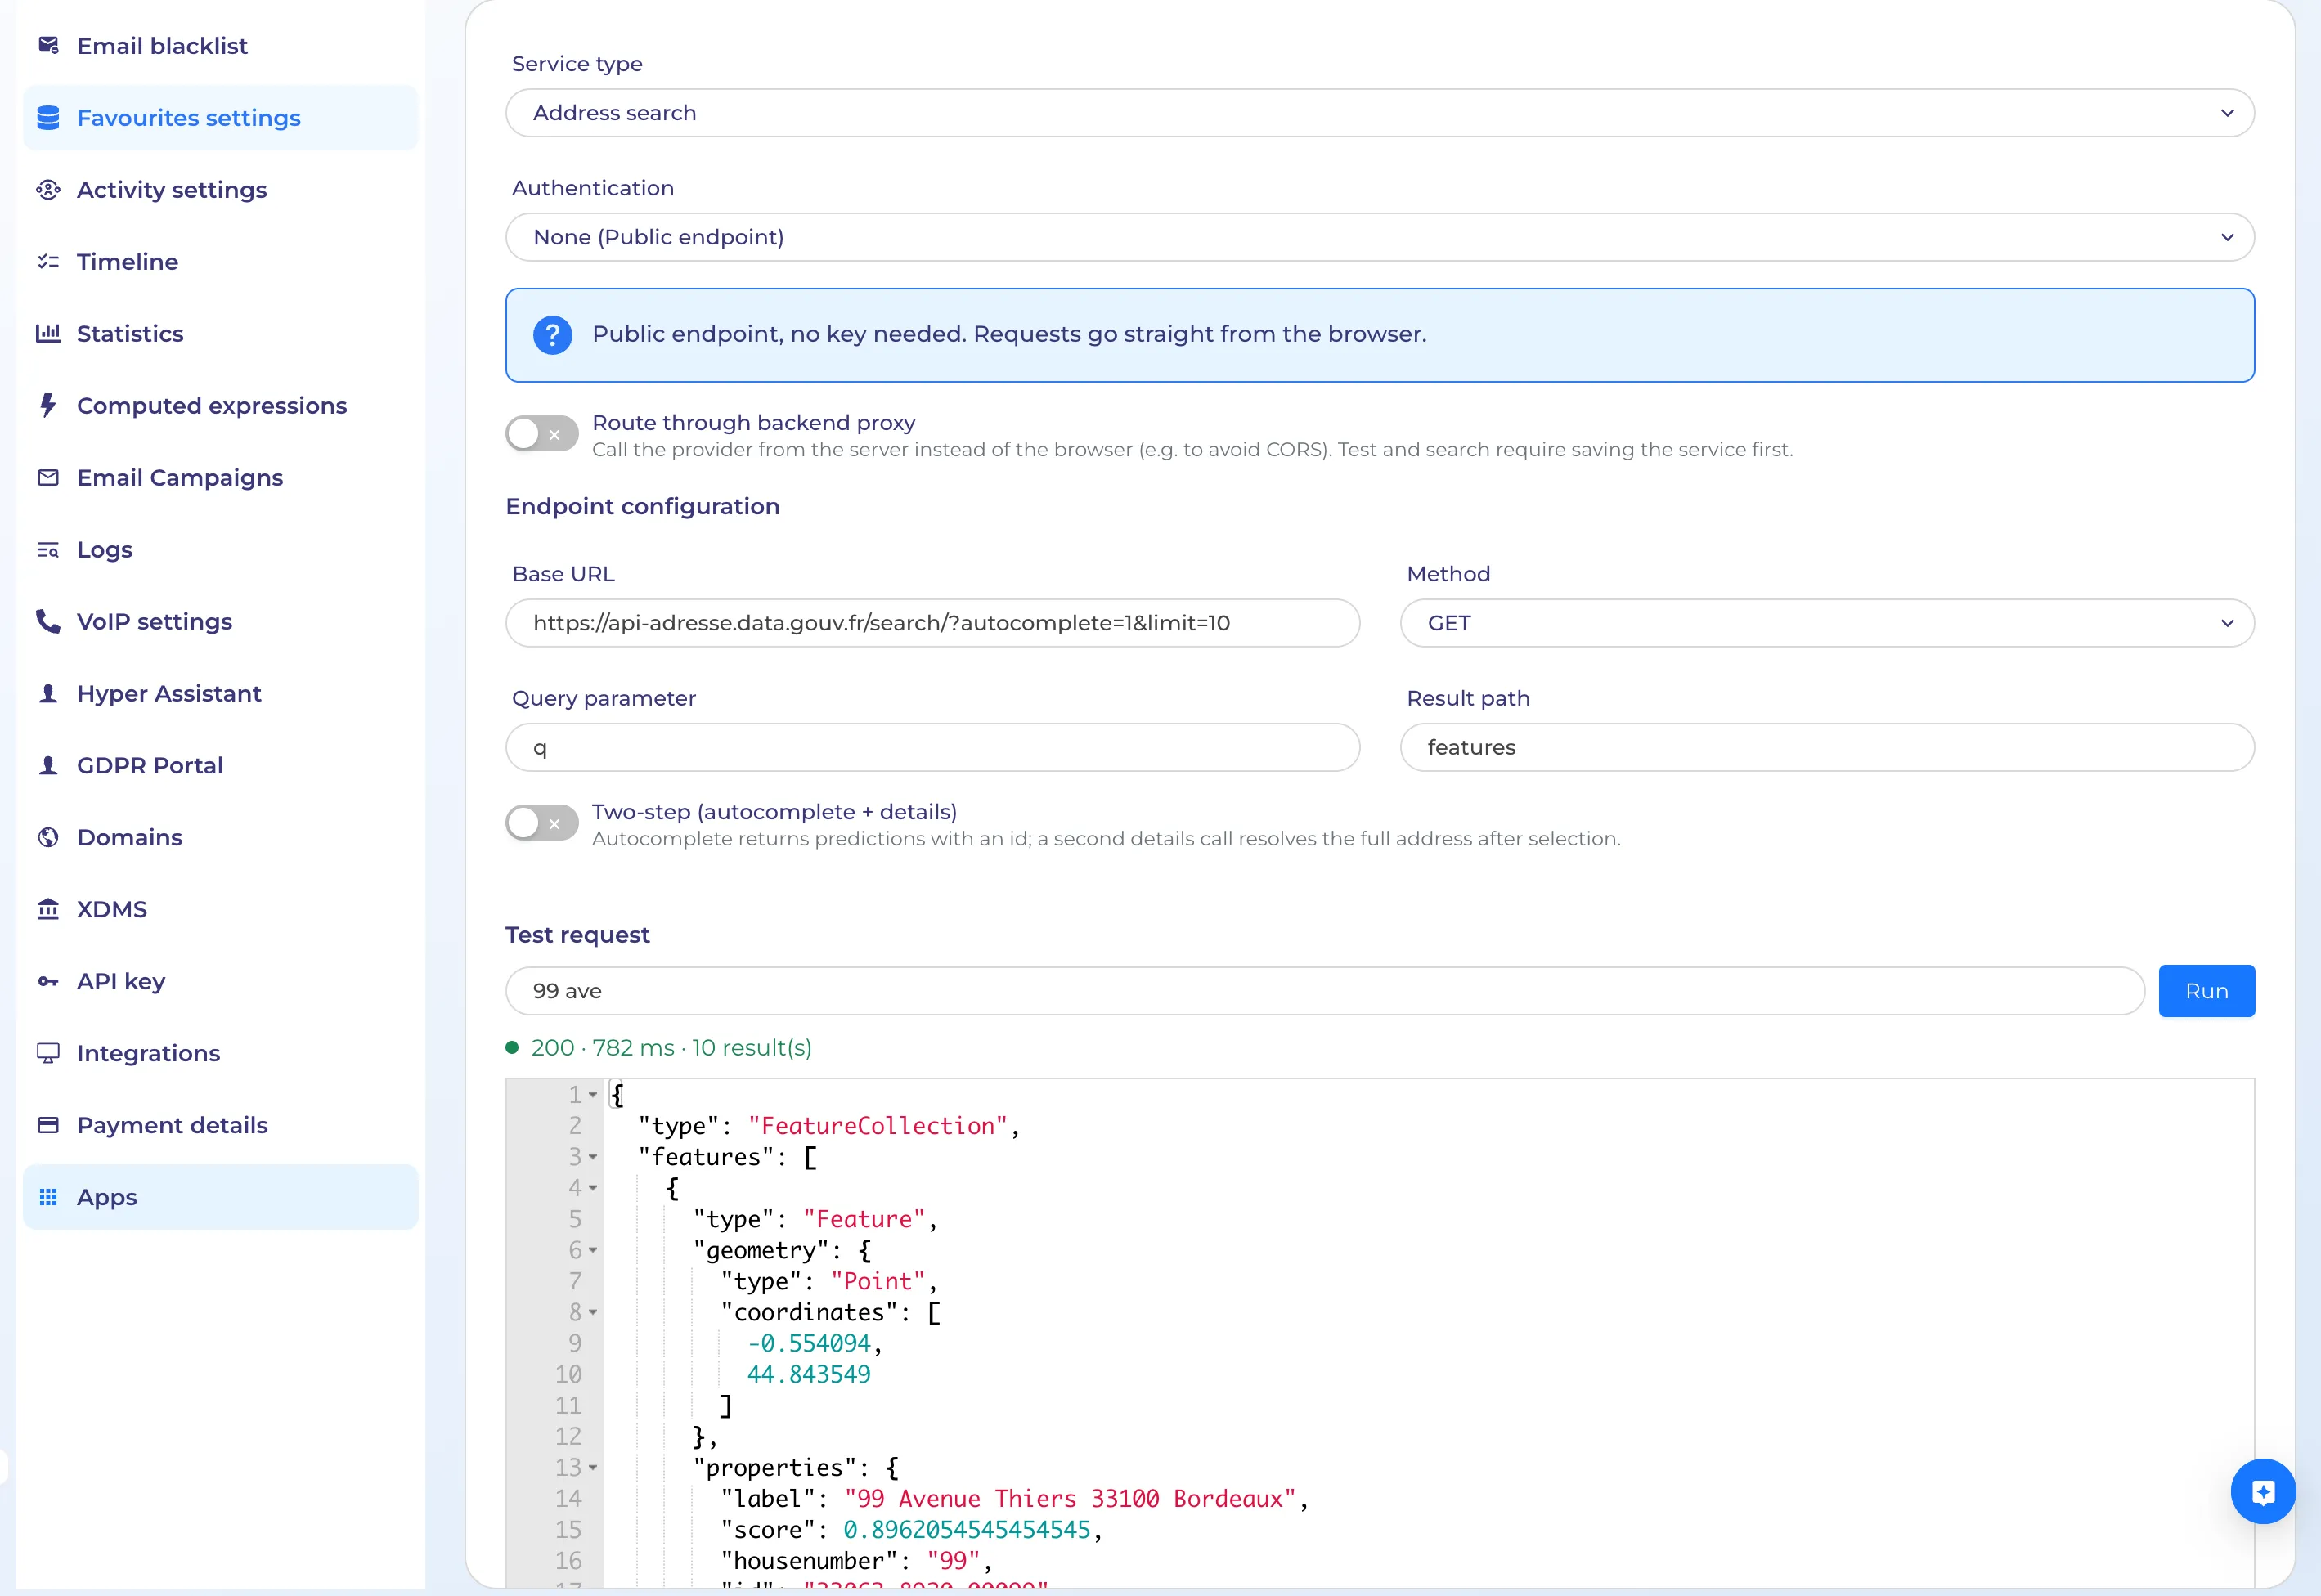Click the Activity settings icon

[48, 189]
